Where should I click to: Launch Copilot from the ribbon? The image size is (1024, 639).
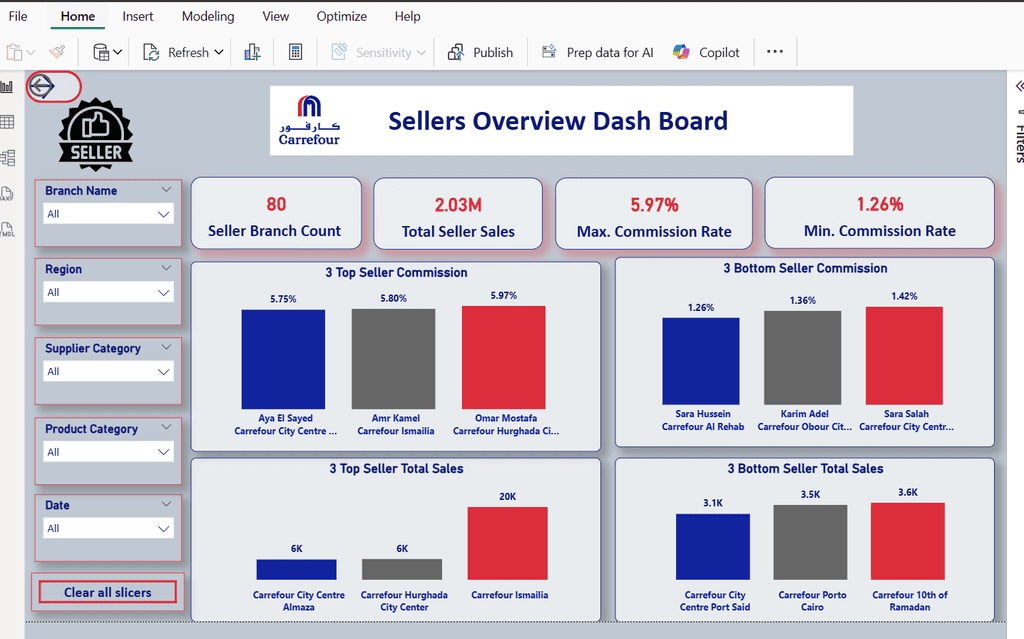point(707,52)
